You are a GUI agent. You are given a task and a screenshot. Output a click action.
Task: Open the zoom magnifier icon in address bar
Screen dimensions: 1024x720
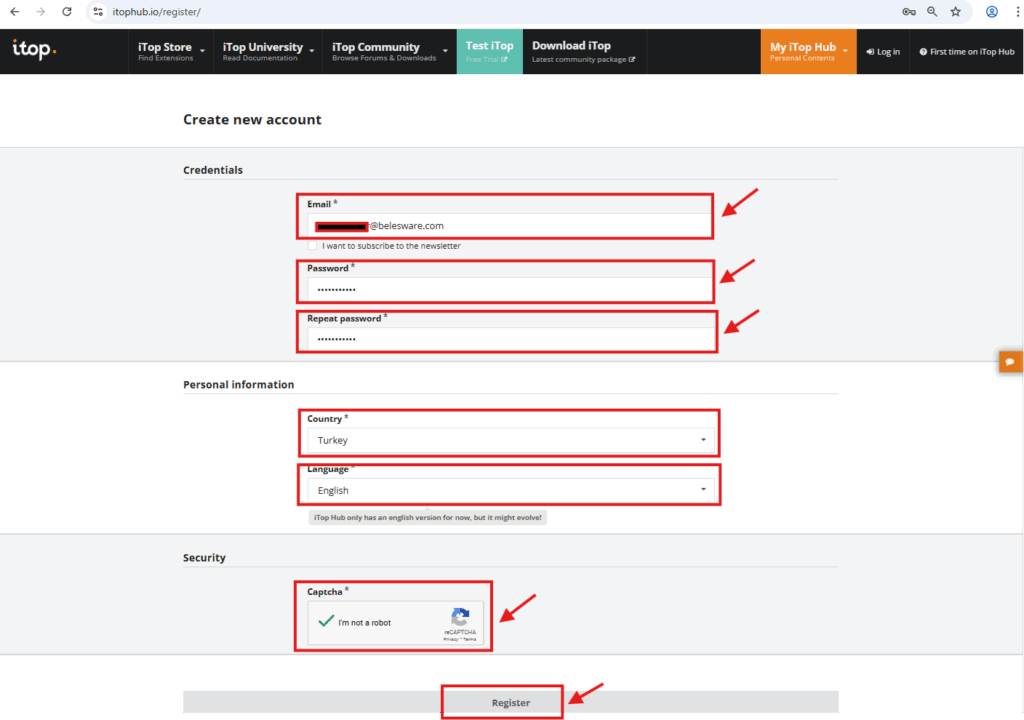click(x=932, y=12)
